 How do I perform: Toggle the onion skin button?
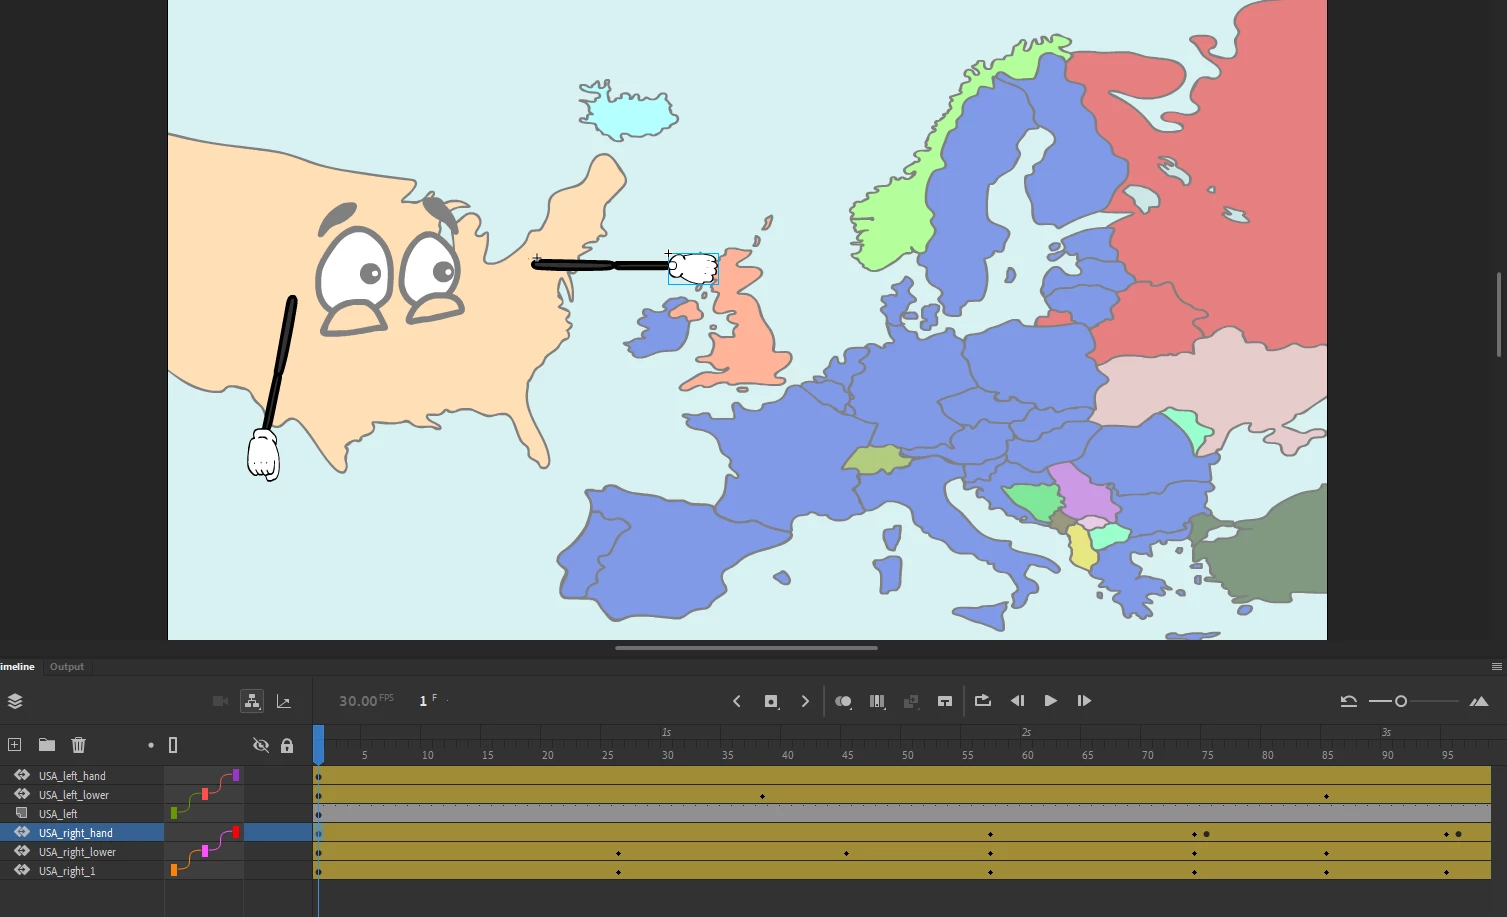click(x=843, y=701)
